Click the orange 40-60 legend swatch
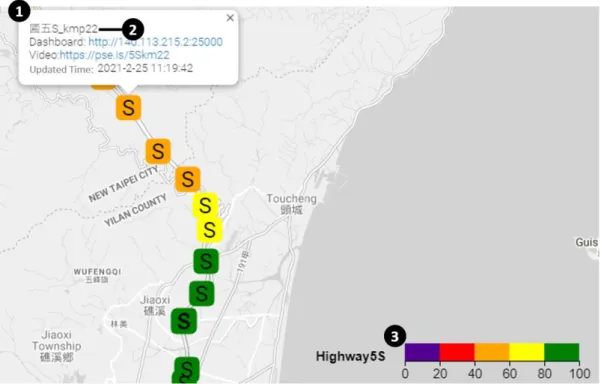The height and width of the screenshot is (384, 601). [492, 352]
